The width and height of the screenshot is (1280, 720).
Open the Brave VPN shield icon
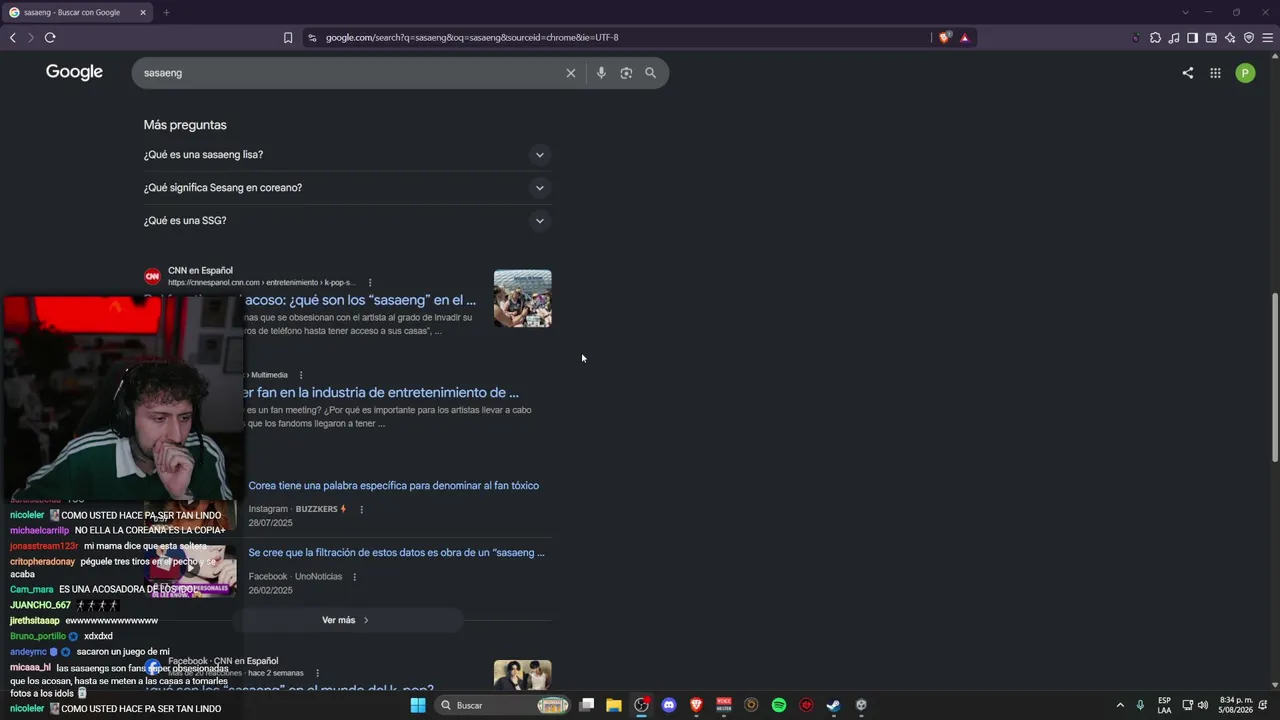pyautogui.click(x=1249, y=38)
